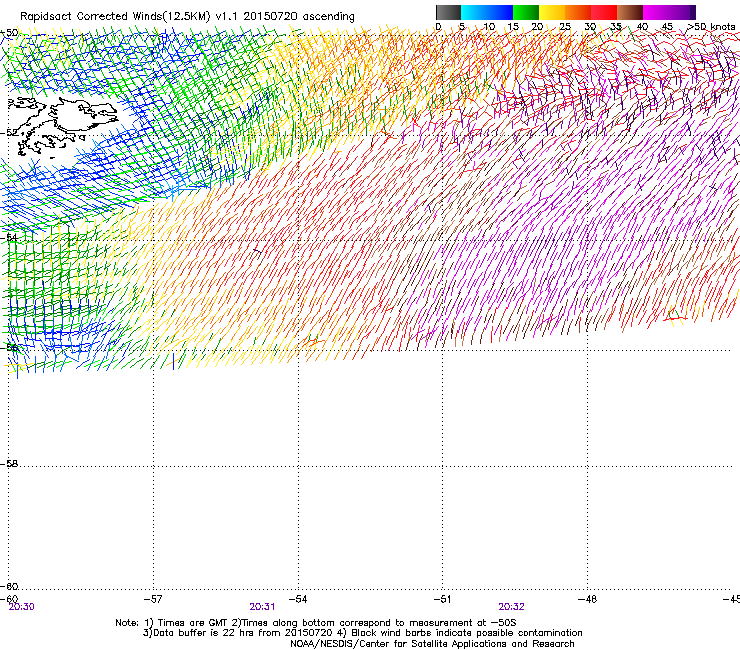Image resolution: width=740 pixels, height=650 pixels.
Task: Click the latitude label '-52' on left axis
Action: click(9, 133)
